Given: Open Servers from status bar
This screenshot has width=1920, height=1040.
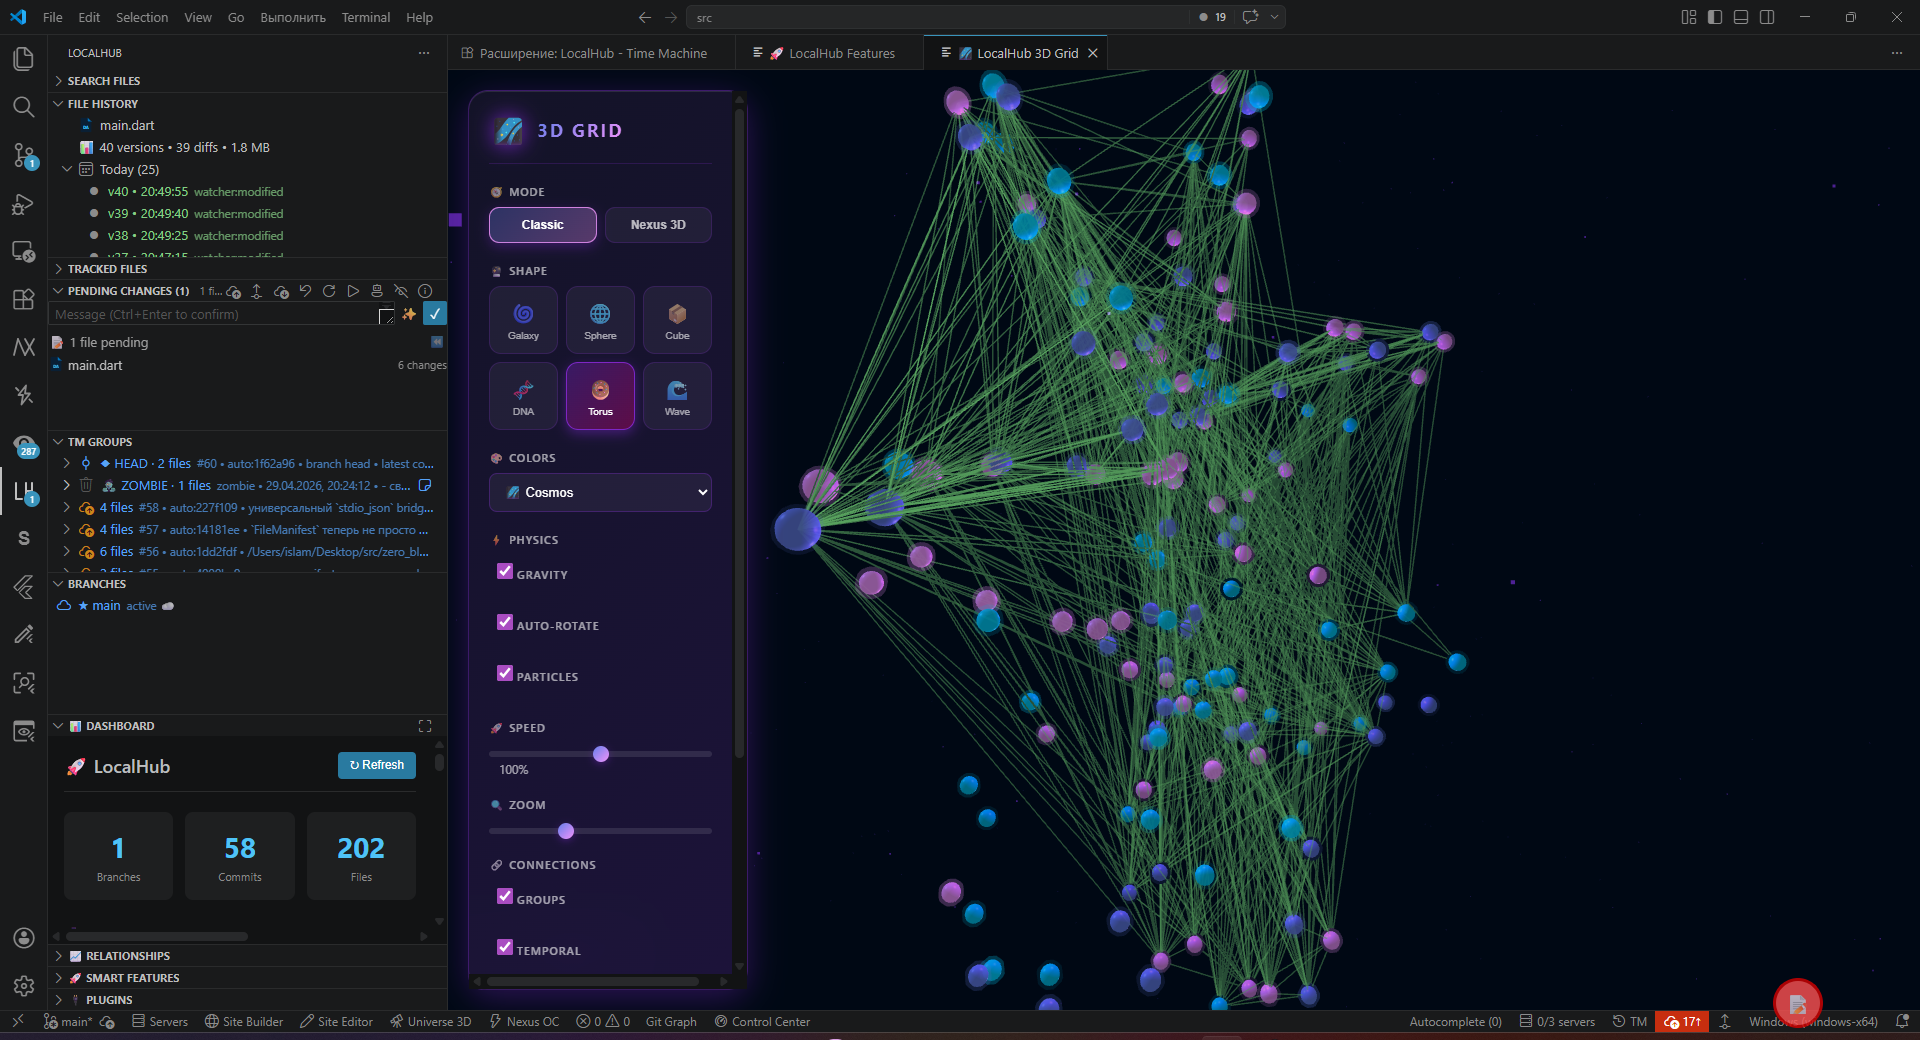Looking at the screenshot, I should (x=160, y=1022).
